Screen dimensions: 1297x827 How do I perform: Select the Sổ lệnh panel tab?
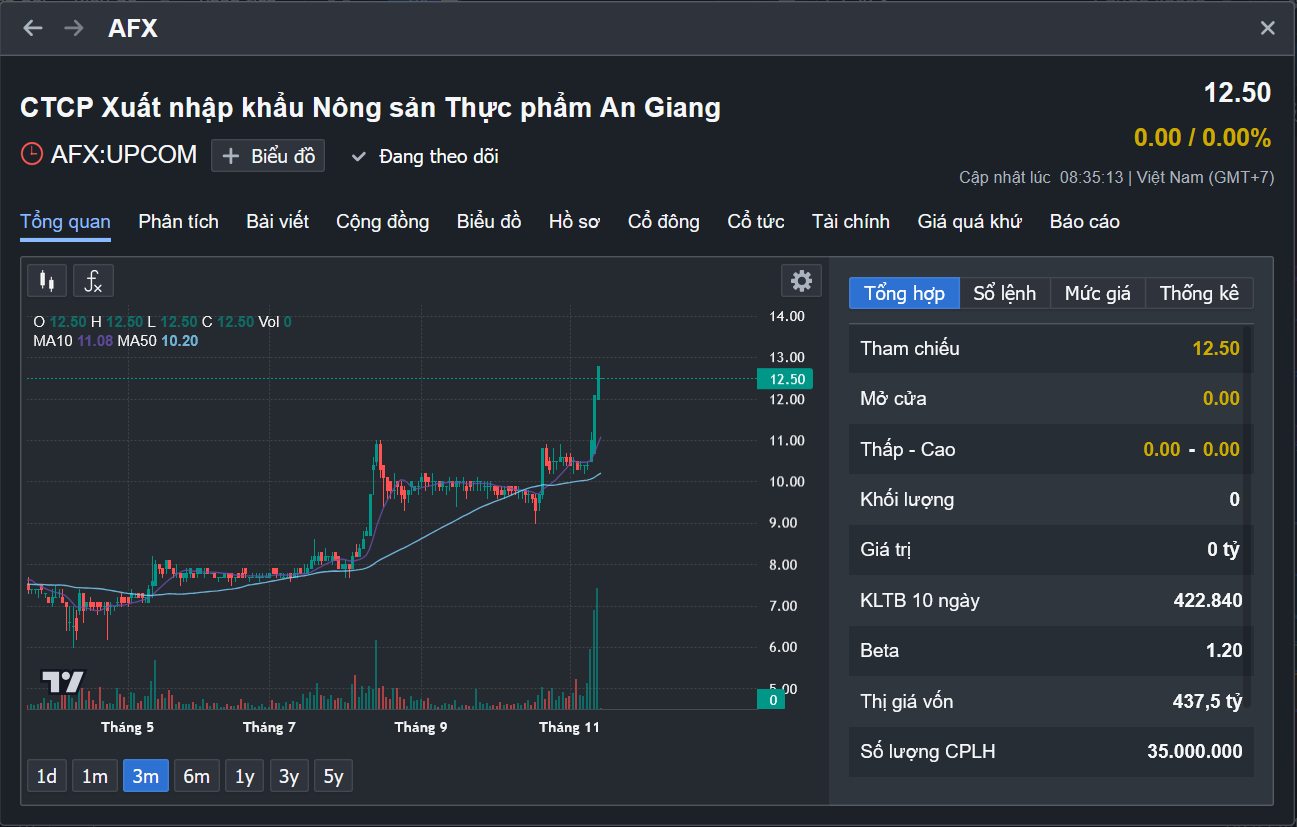pos(1005,293)
